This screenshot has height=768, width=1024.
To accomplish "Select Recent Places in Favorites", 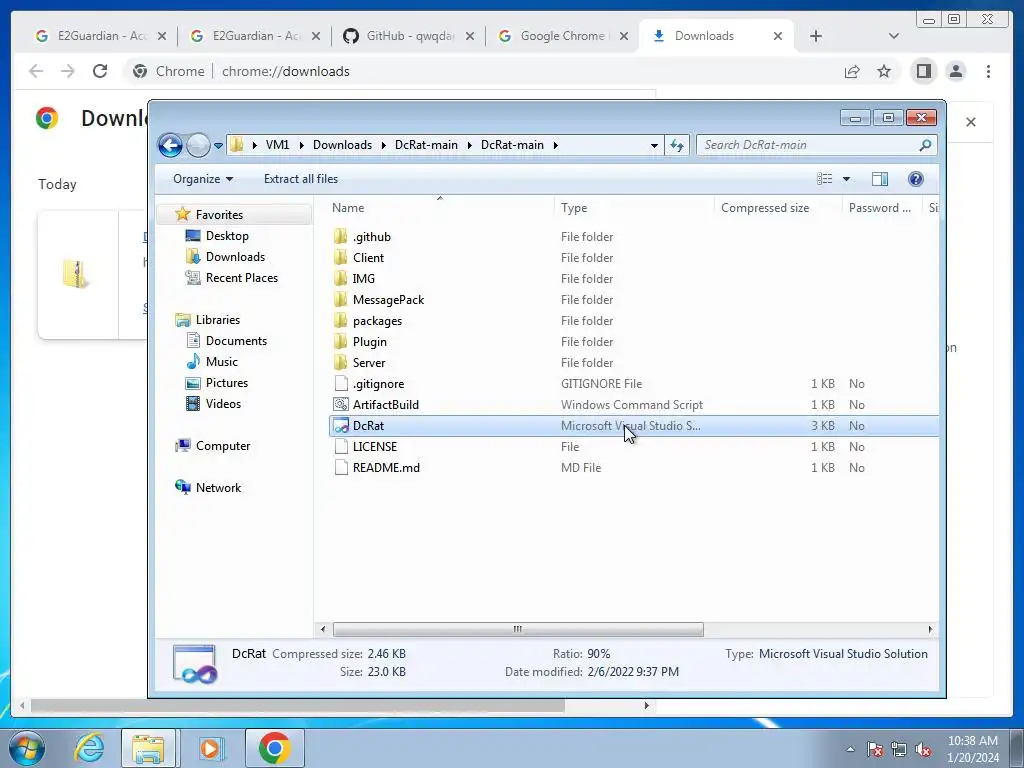I will [242, 278].
